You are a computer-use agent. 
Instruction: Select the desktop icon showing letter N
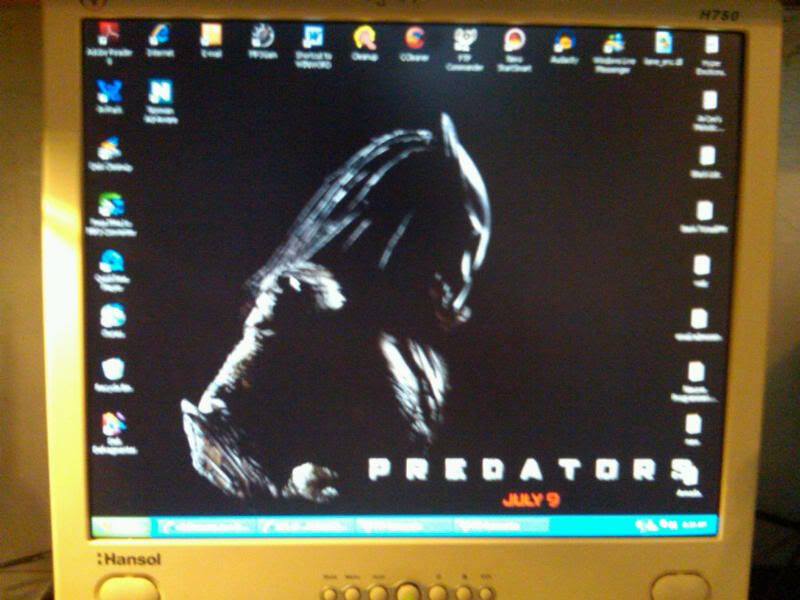pos(160,101)
